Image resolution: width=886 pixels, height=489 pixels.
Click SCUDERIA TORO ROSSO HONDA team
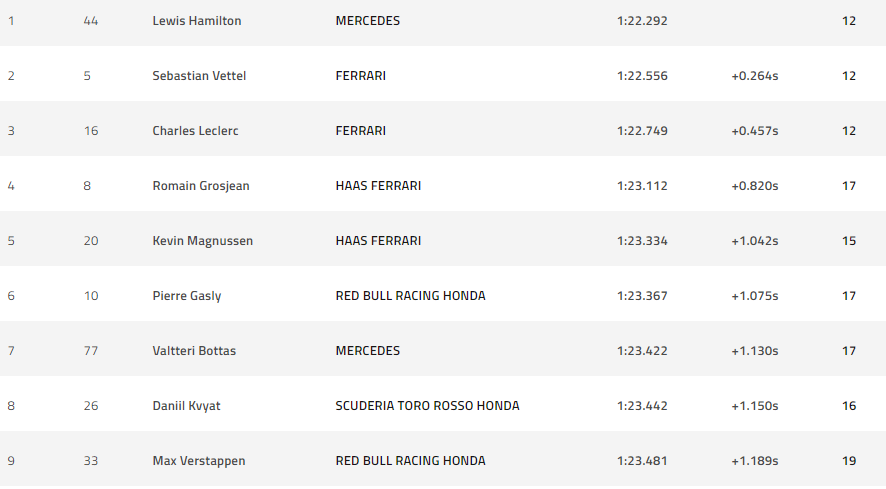coord(427,406)
